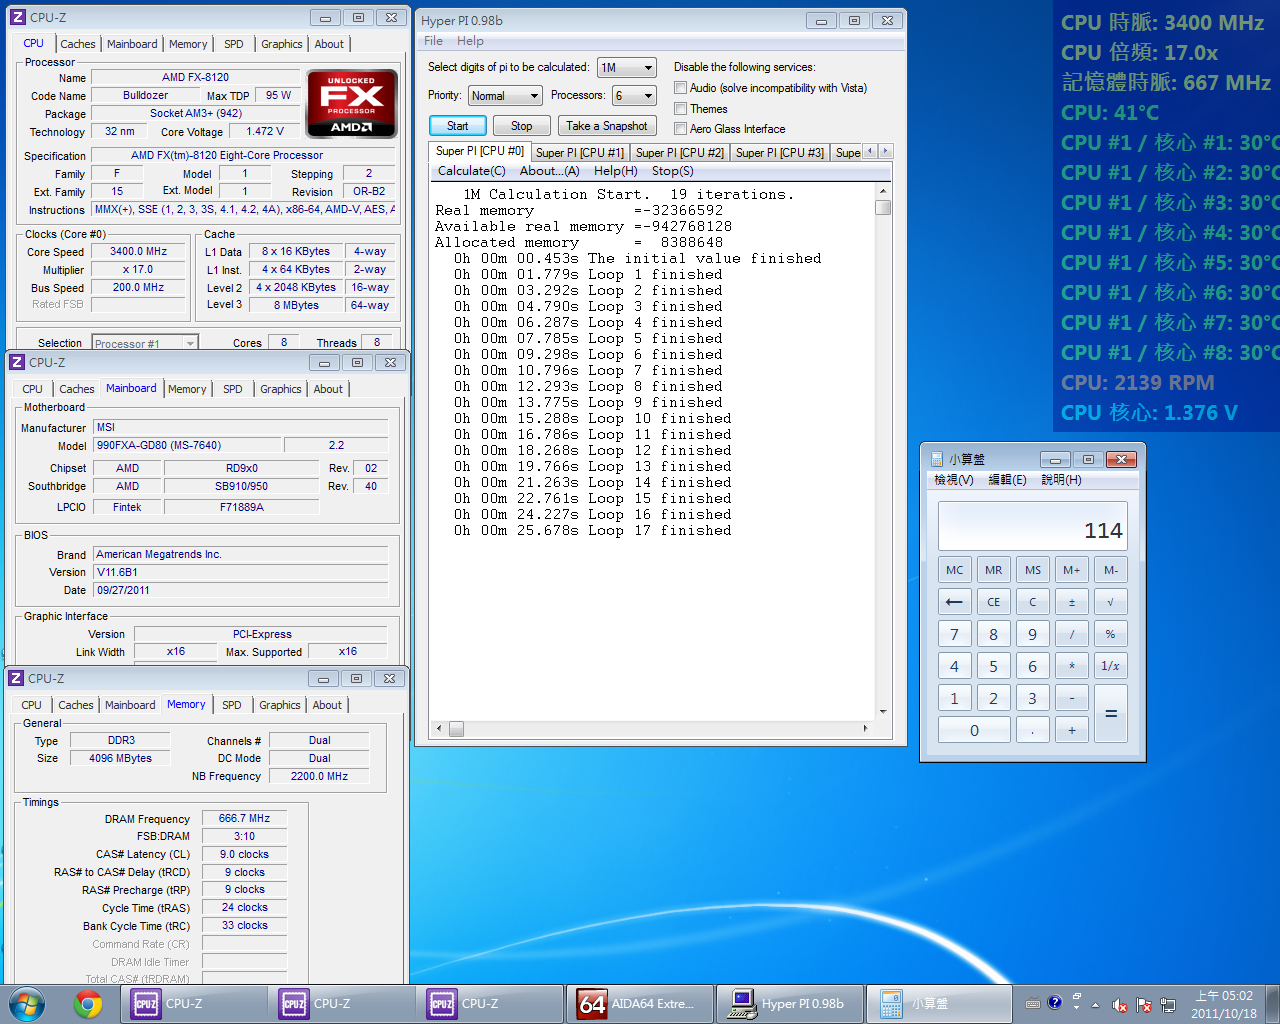Click the reciprocal 1/x calculator key
This screenshot has height=1024, width=1280.
pyautogui.click(x=1110, y=666)
